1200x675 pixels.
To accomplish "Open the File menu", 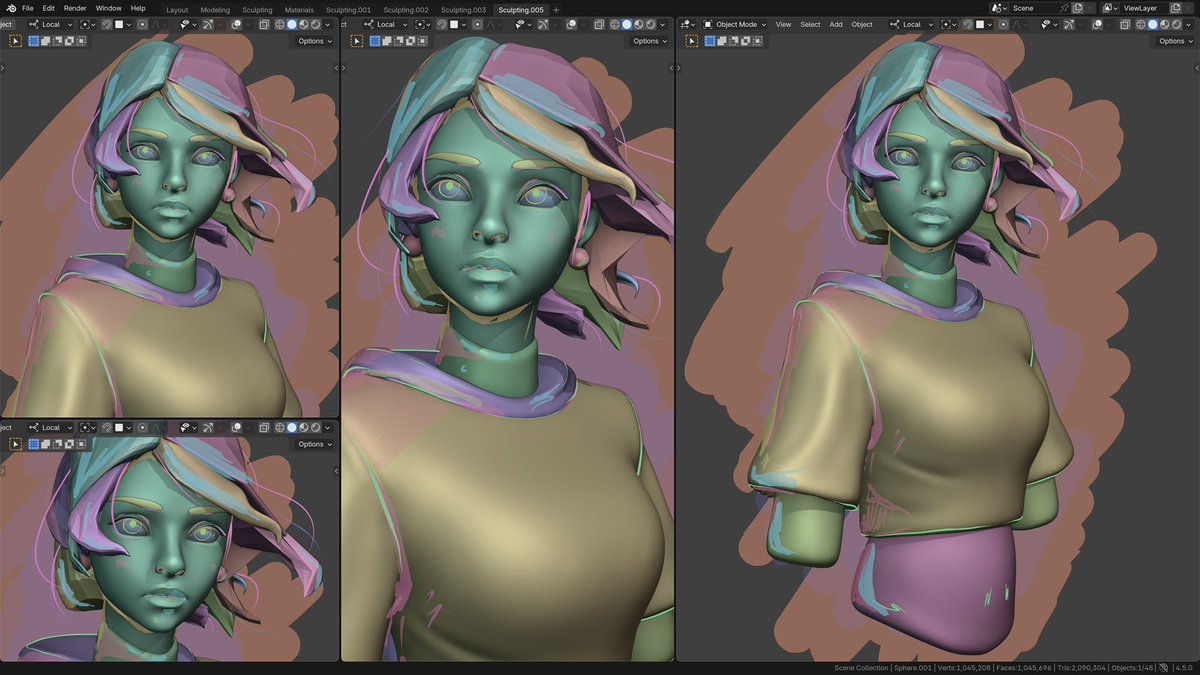I will tap(27, 8).
